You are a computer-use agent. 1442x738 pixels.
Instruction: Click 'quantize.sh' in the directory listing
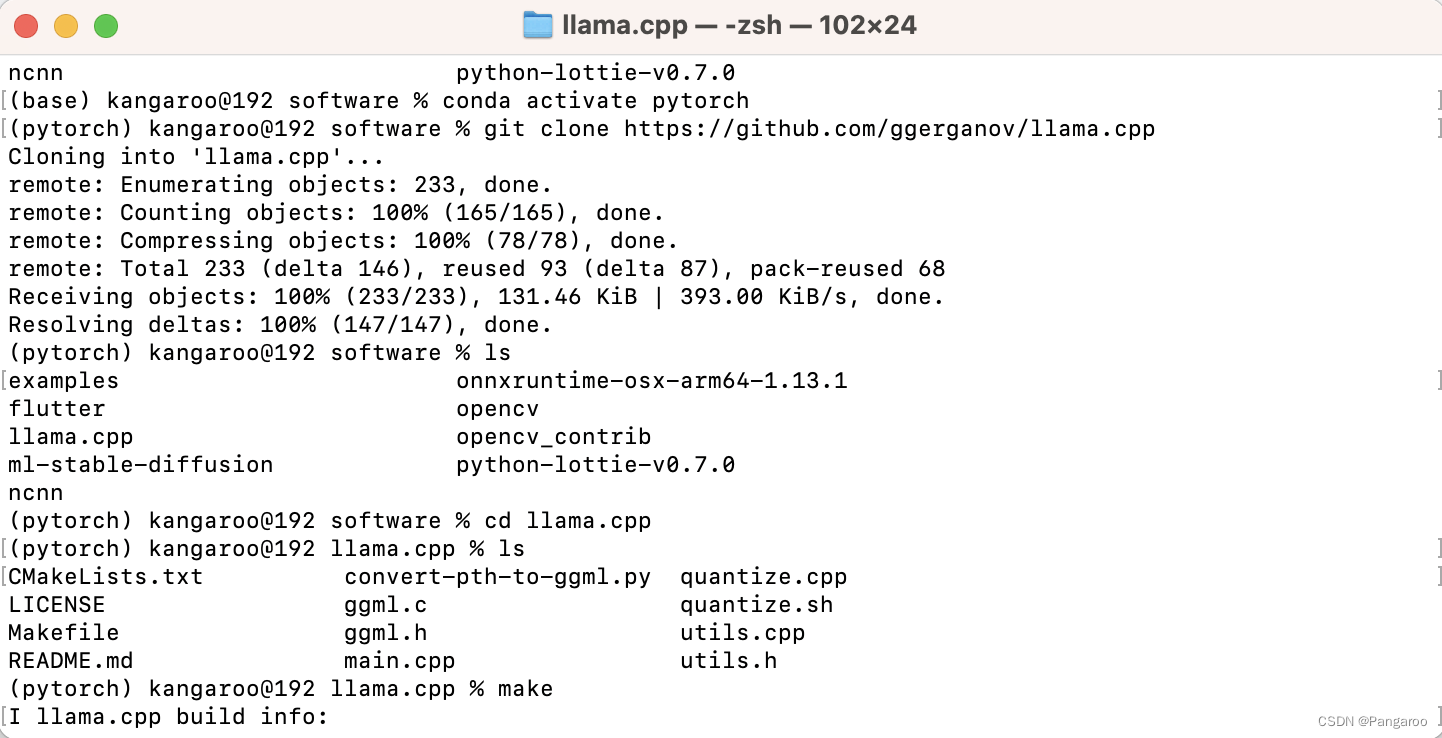click(757, 605)
